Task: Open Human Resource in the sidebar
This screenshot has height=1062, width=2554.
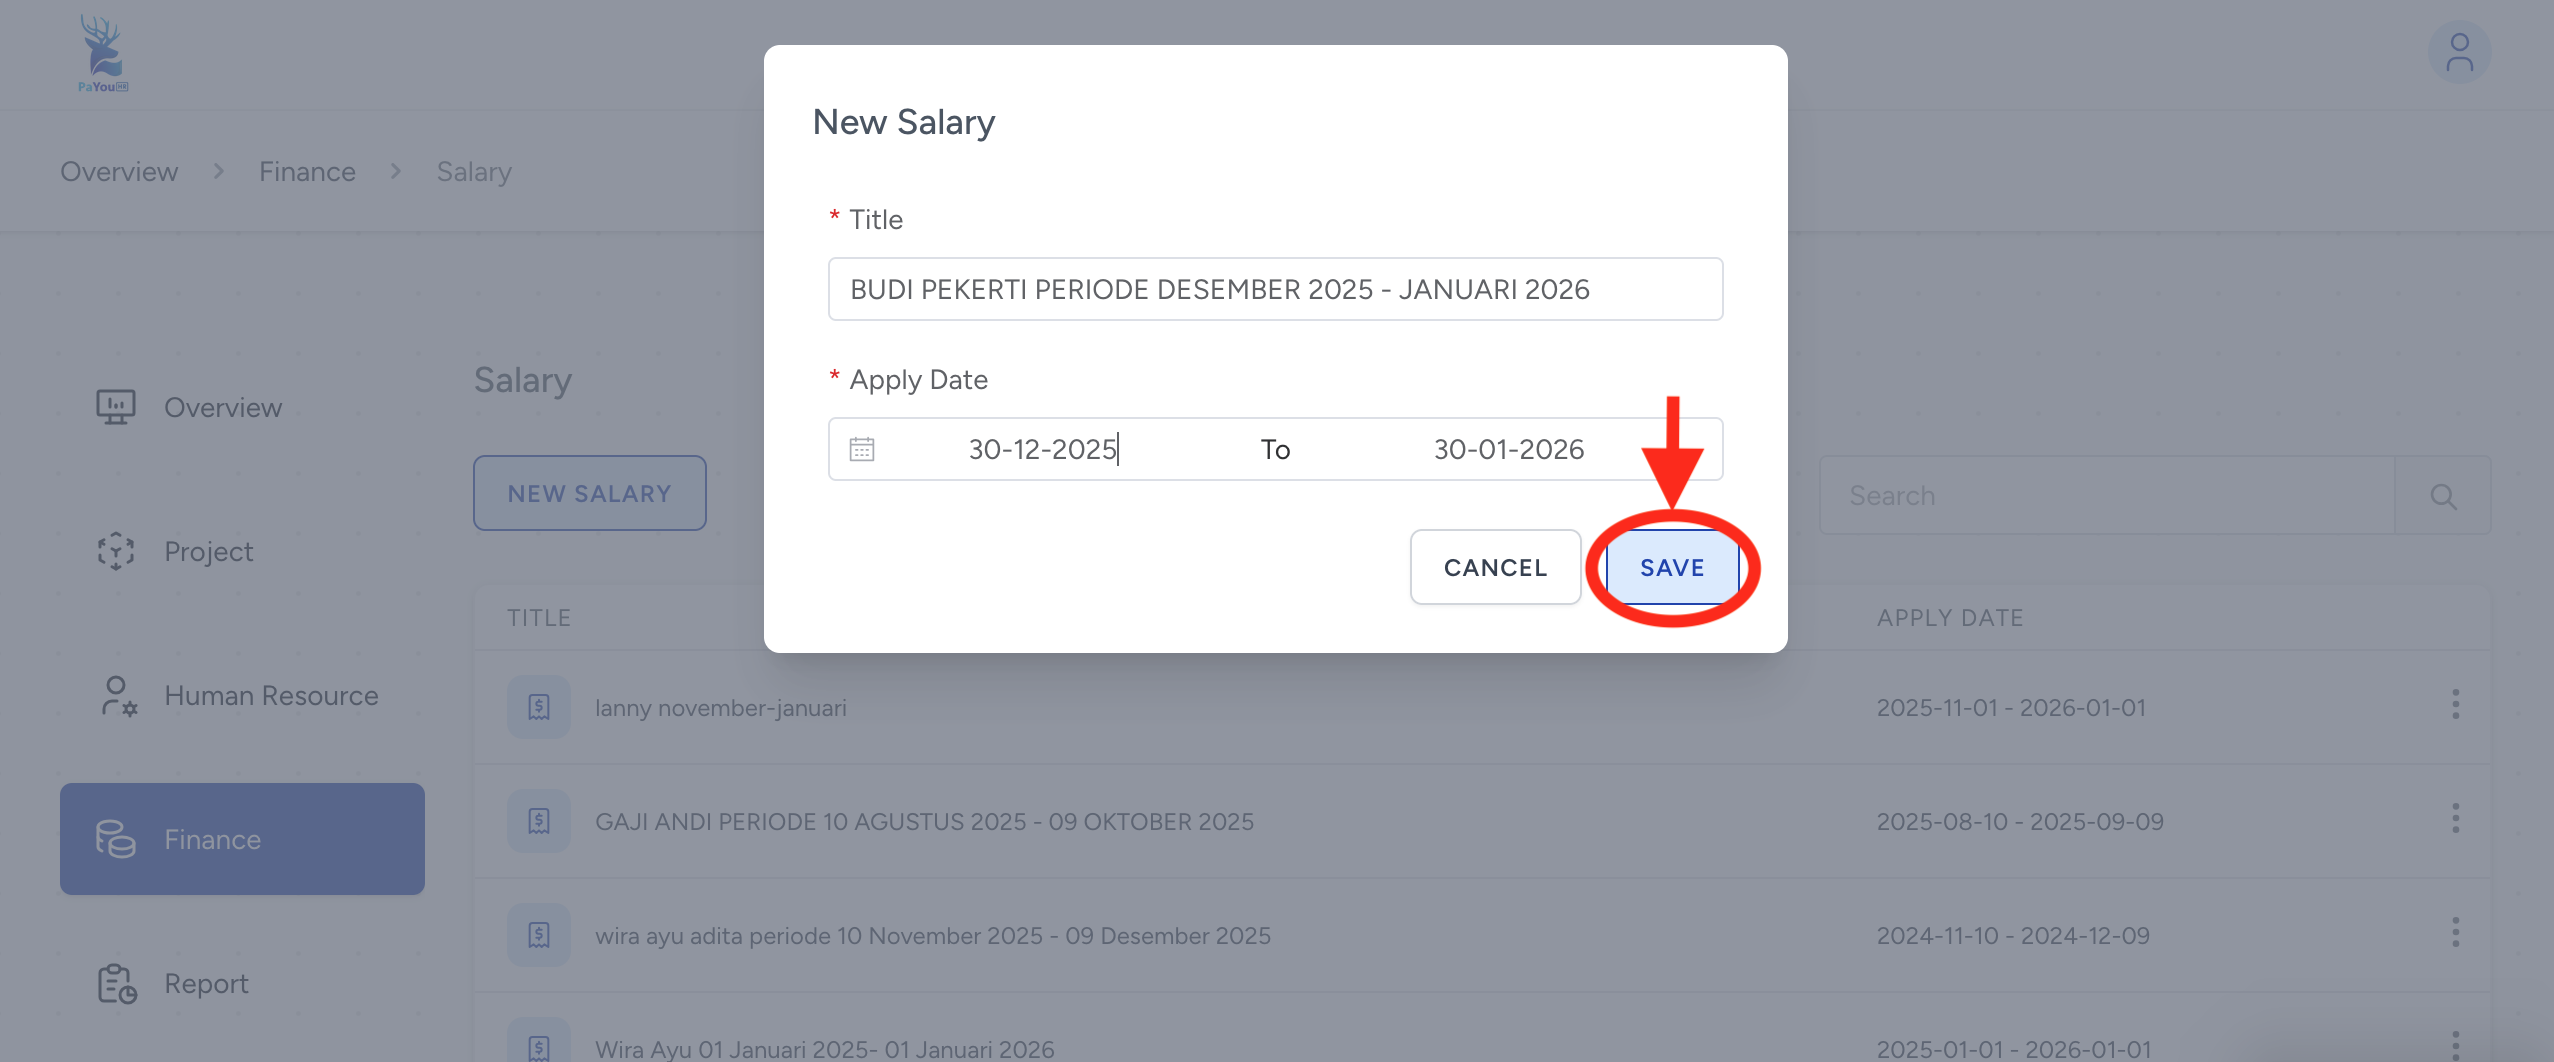Action: 270,696
